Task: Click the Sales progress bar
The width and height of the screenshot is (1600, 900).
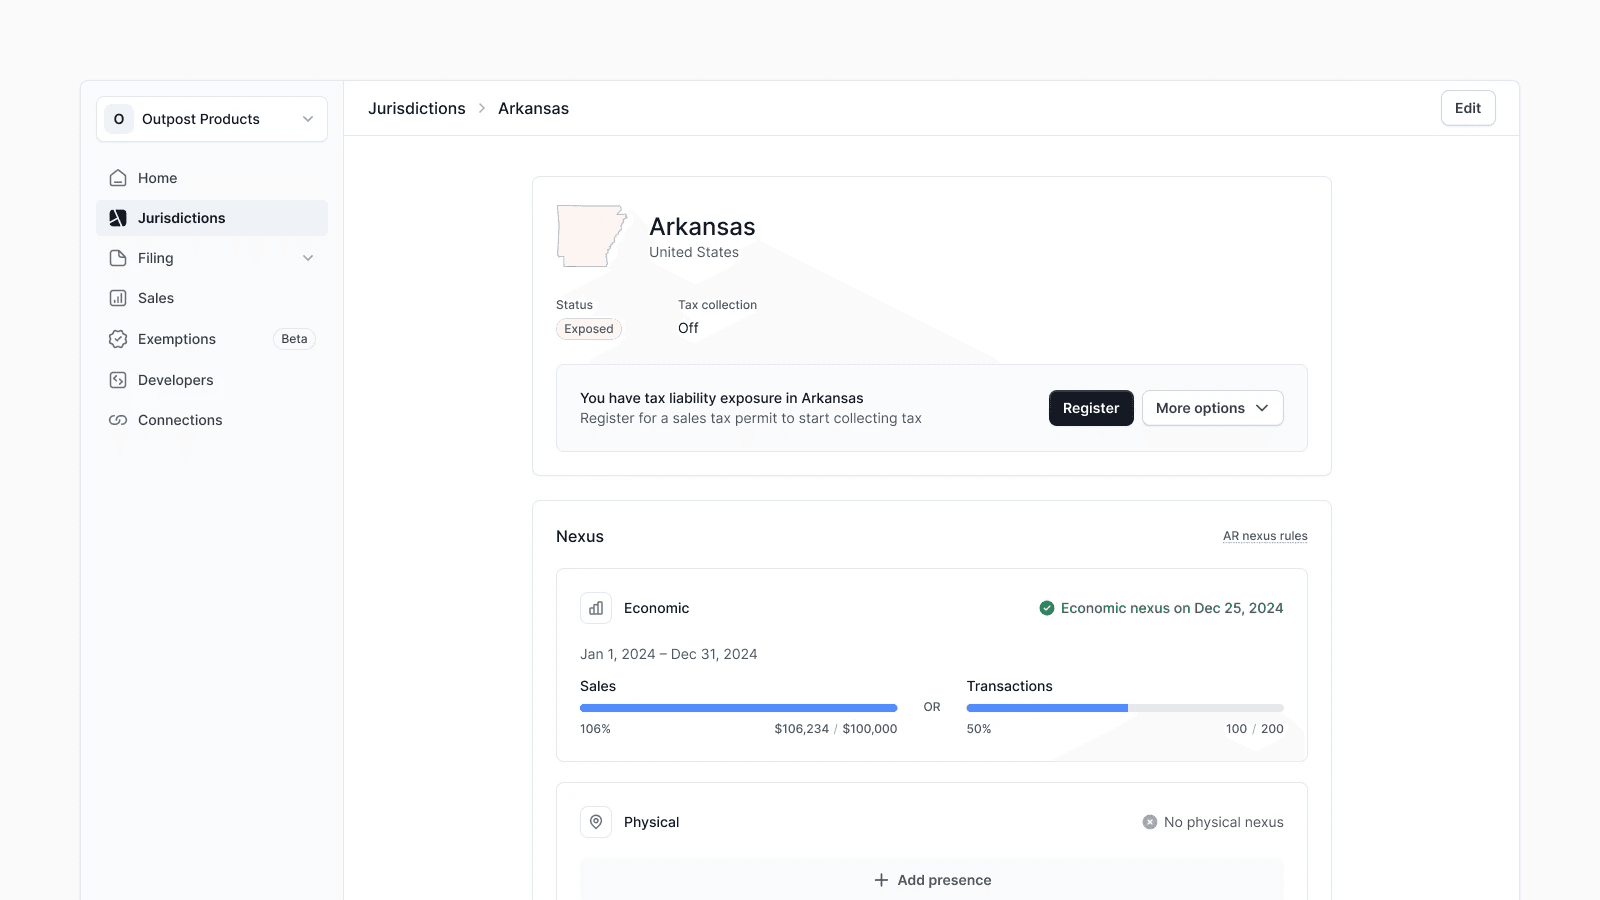Action: [738, 708]
